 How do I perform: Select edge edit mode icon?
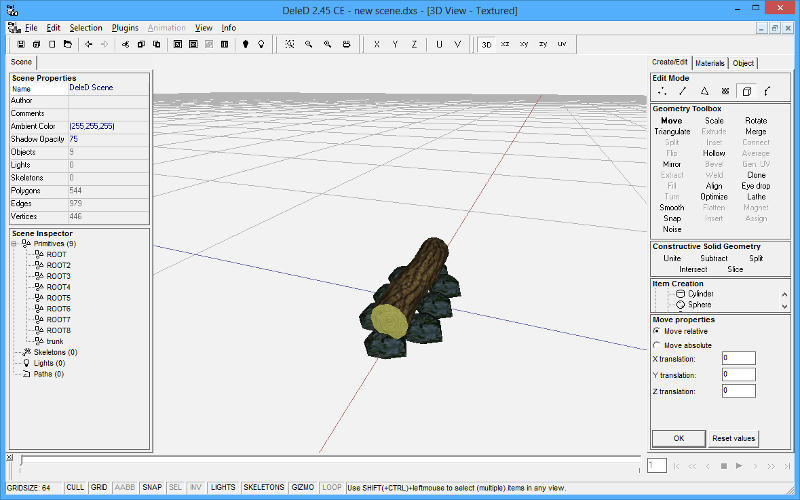tap(683, 91)
